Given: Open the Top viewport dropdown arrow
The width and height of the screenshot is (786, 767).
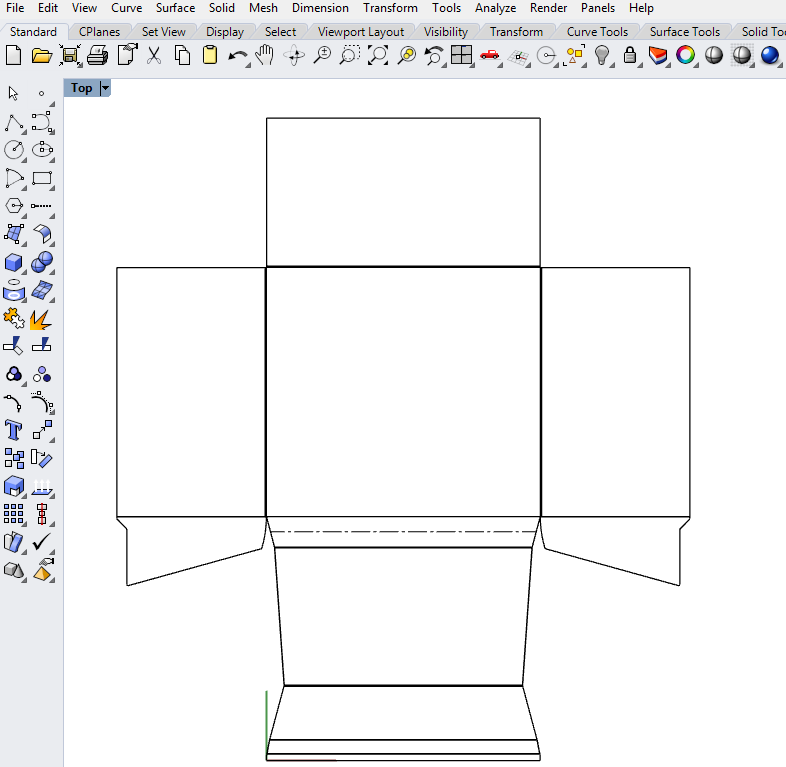Looking at the screenshot, I should (x=105, y=88).
